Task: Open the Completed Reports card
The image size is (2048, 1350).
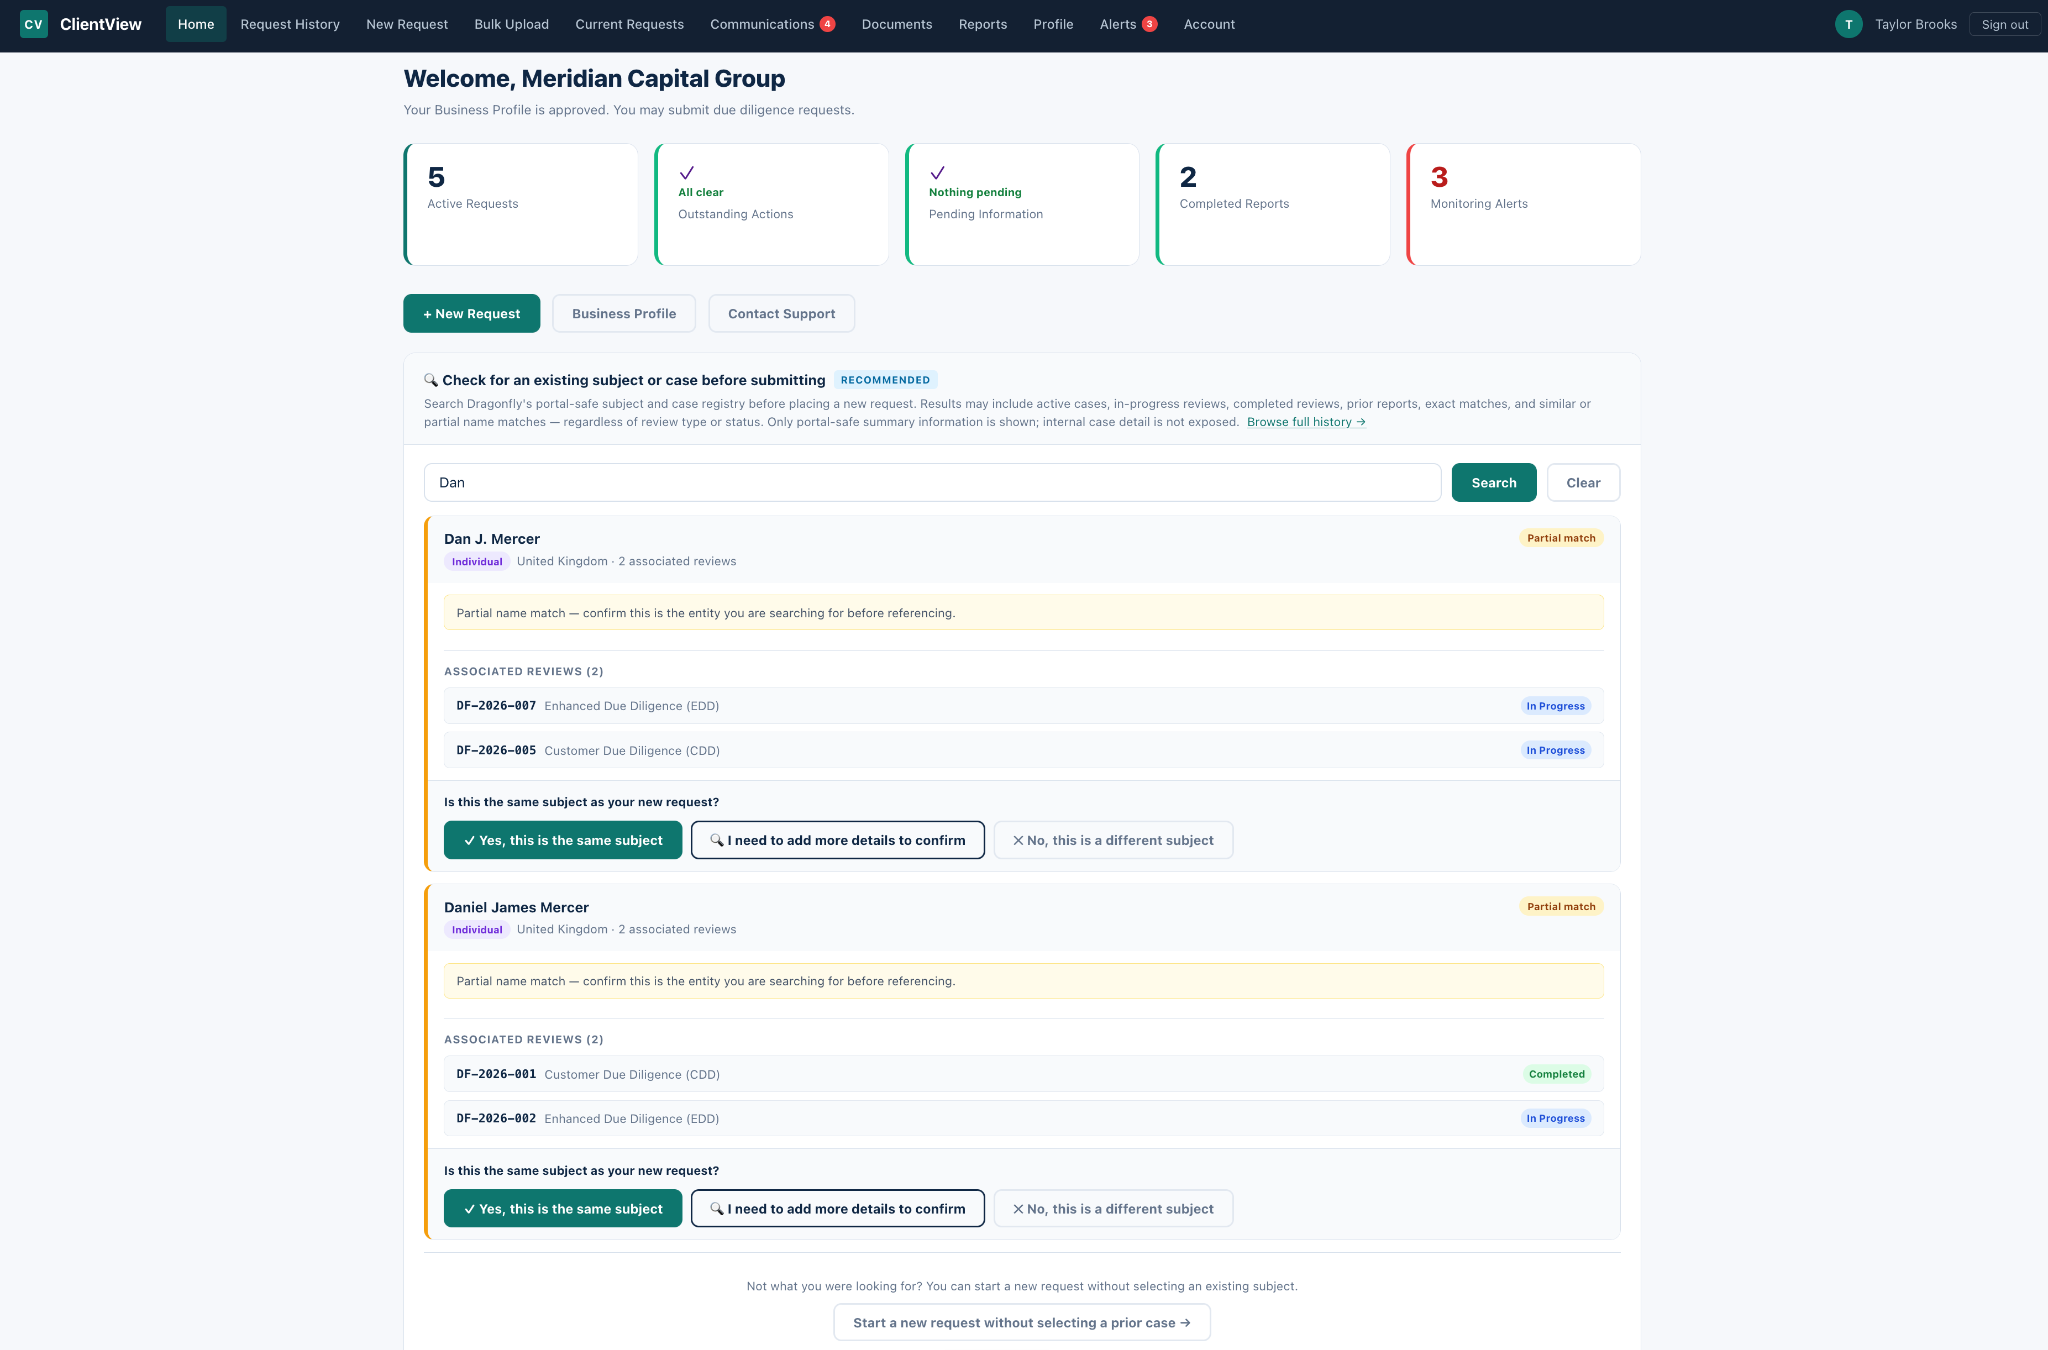Action: [1273, 205]
